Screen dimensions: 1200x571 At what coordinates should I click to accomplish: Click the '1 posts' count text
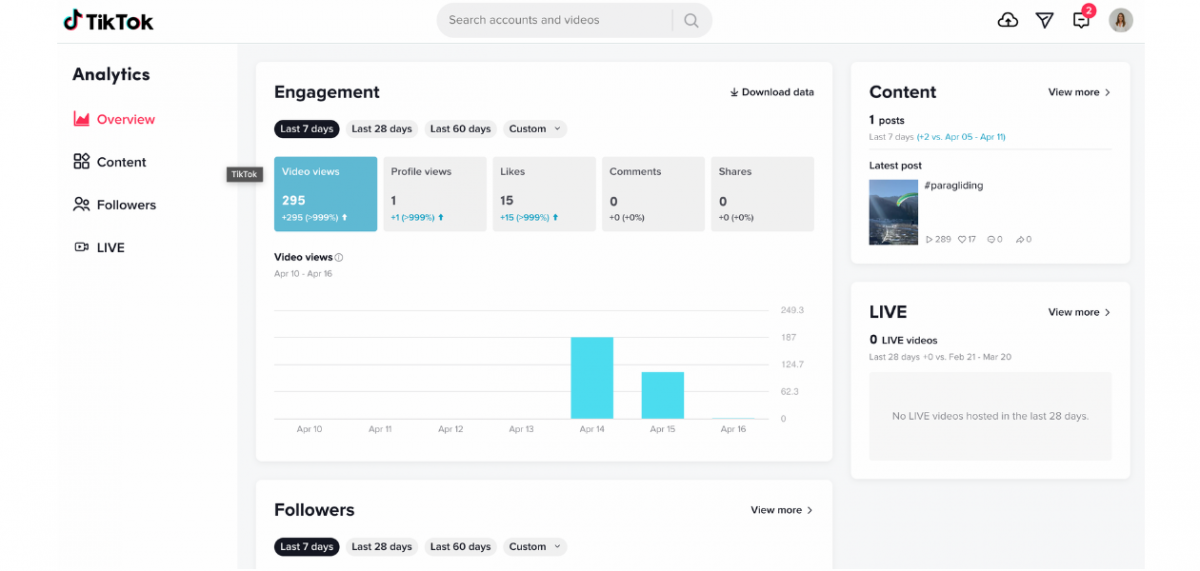point(887,120)
